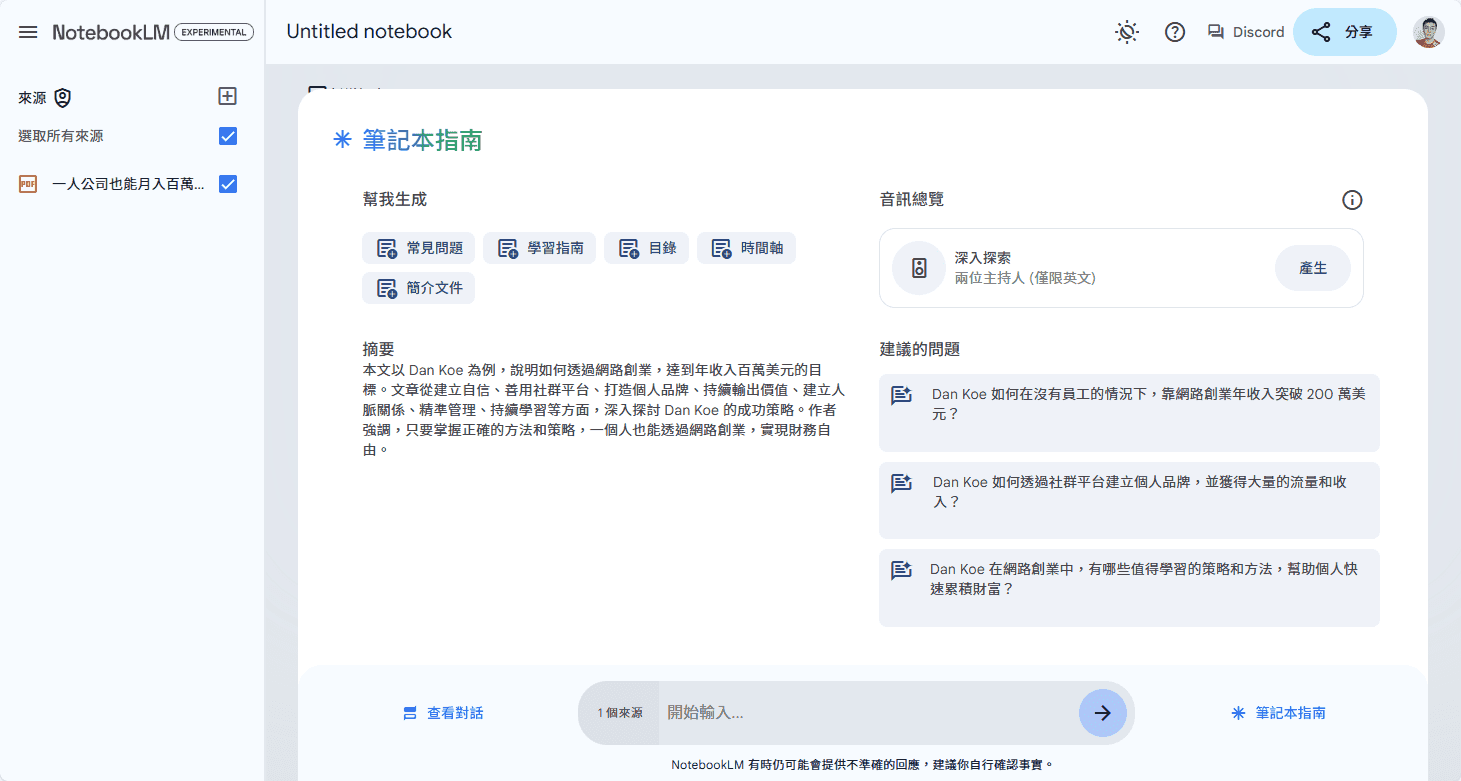The height and width of the screenshot is (781, 1461).
Task: Toggle the select all sources checkbox
Action: [x=228, y=136]
